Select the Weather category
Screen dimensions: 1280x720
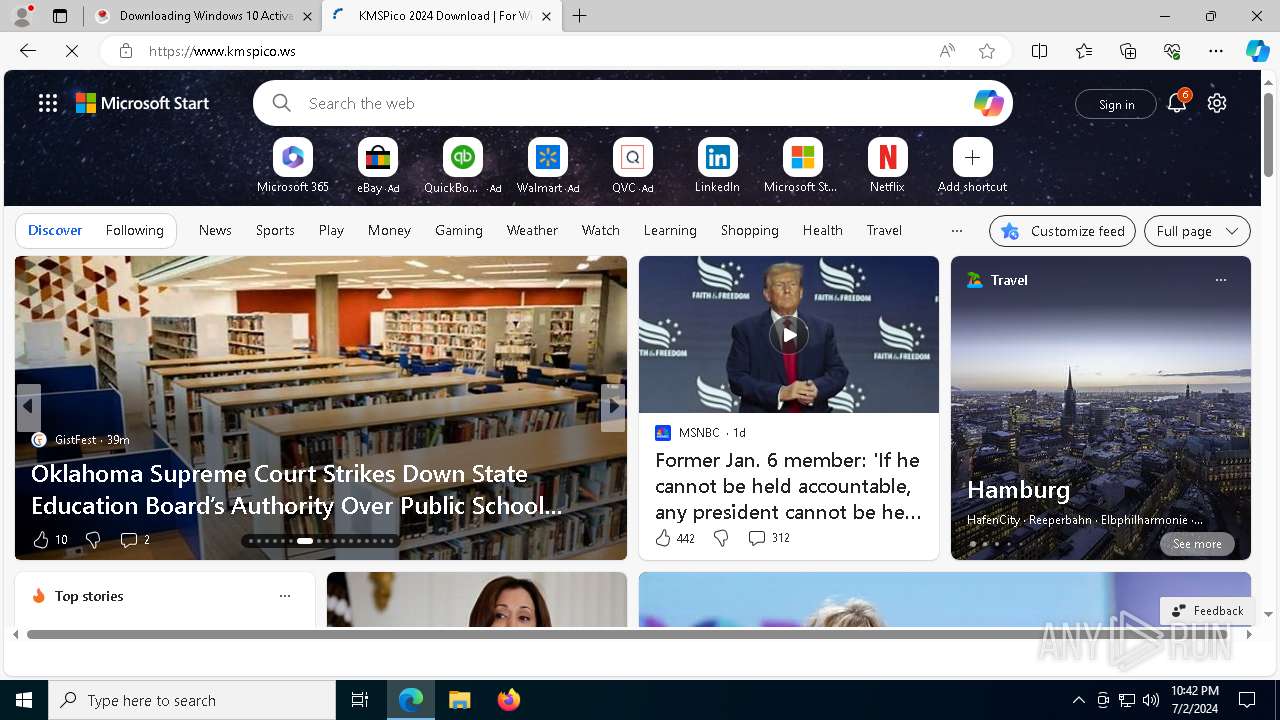click(532, 230)
